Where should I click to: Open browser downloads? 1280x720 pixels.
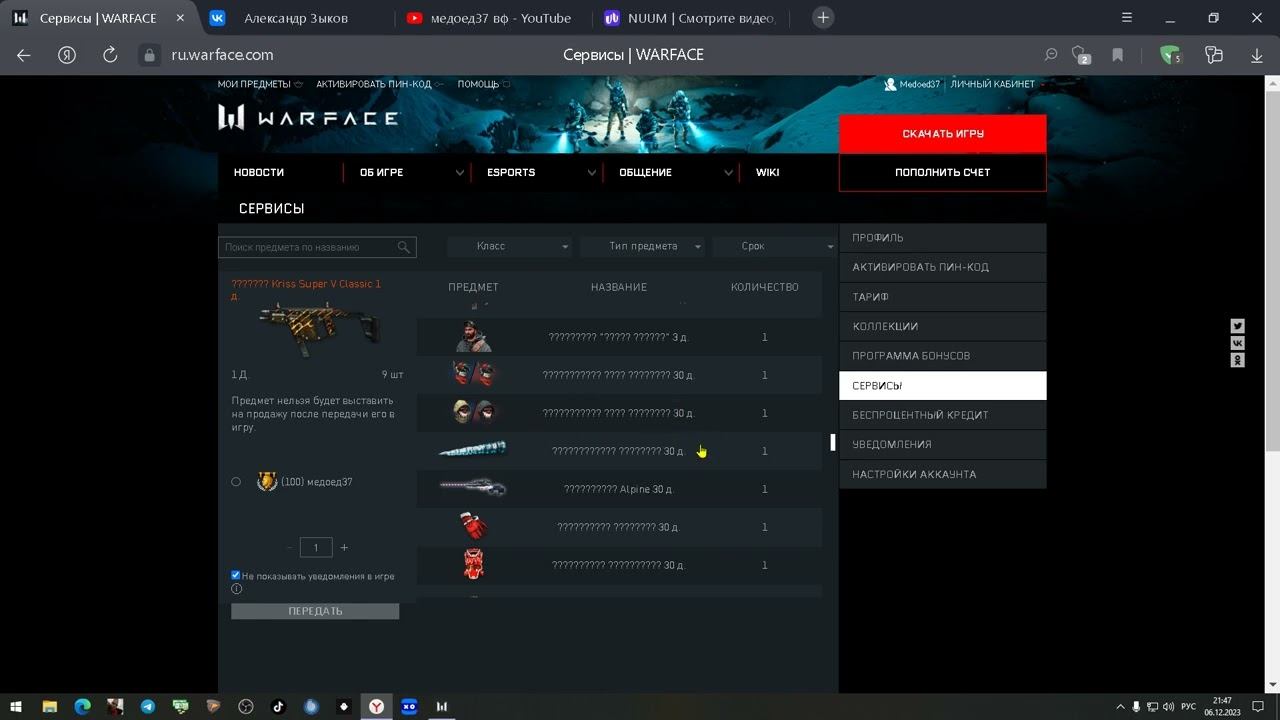coord(1257,55)
